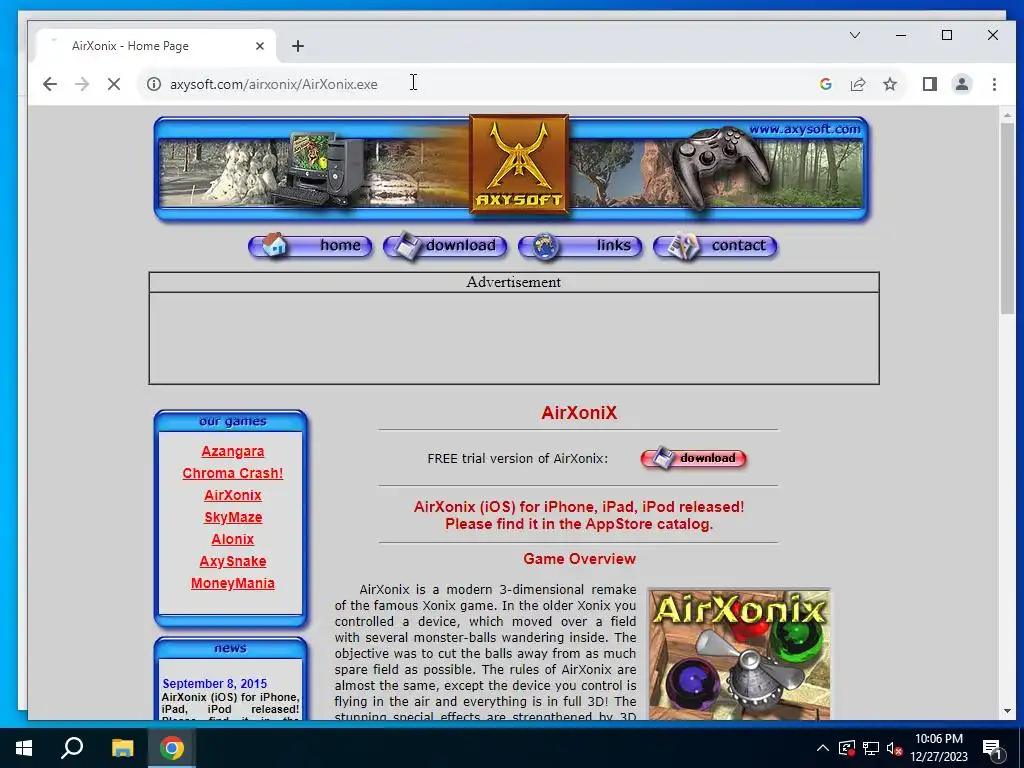Click the AirXonix game cover thumbnail
This screenshot has width=1024, height=768.
point(739,654)
